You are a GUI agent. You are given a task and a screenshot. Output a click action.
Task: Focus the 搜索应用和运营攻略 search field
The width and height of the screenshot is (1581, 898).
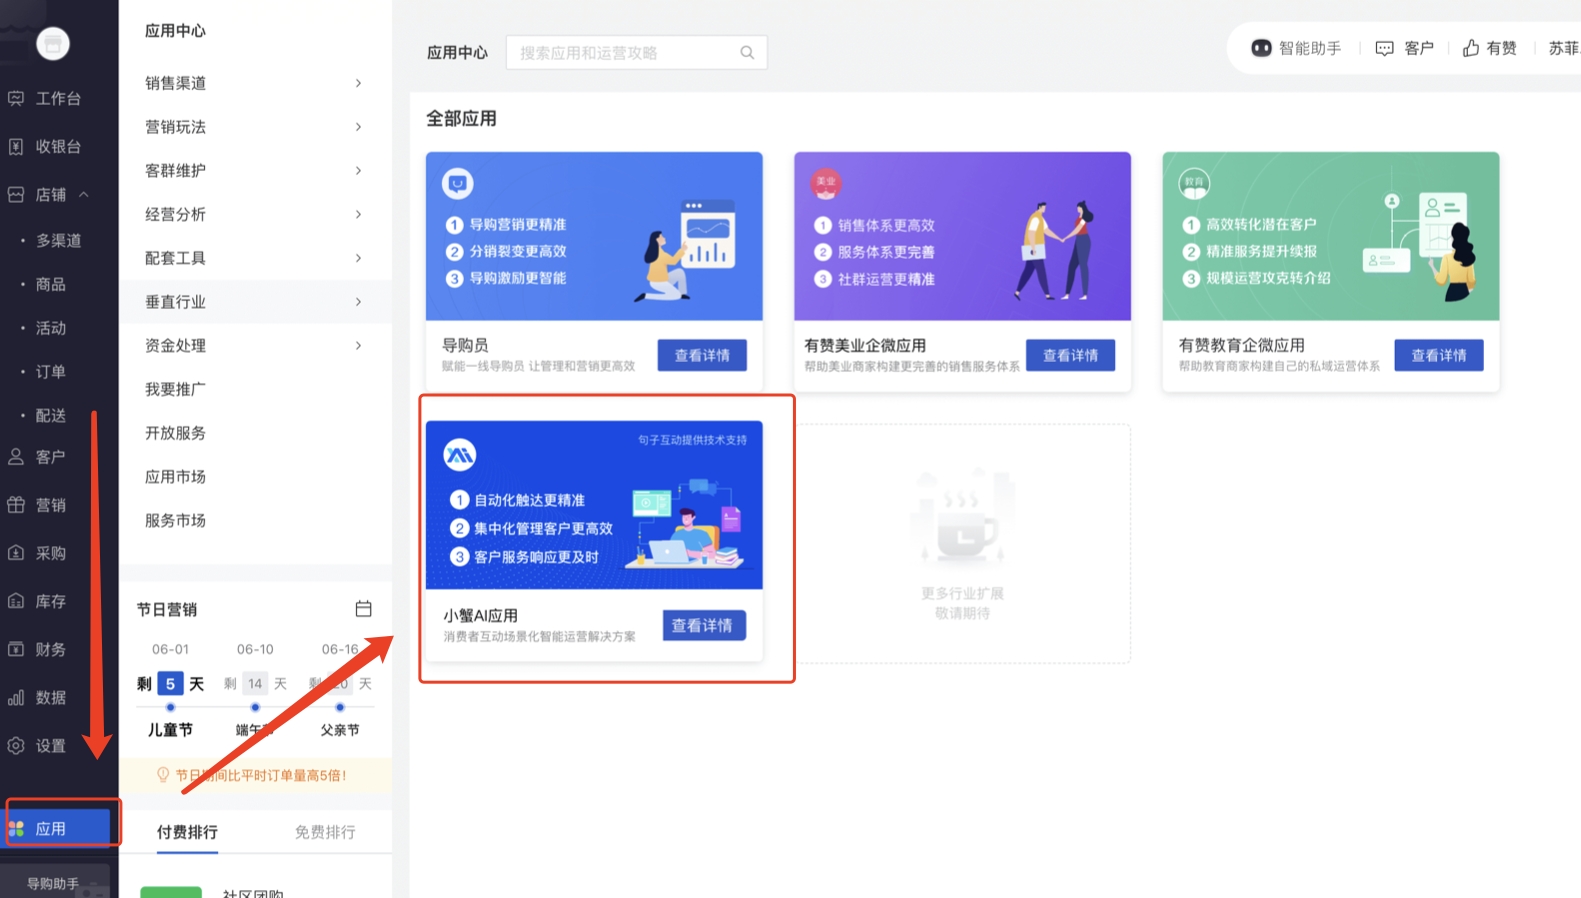pos(636,53)
